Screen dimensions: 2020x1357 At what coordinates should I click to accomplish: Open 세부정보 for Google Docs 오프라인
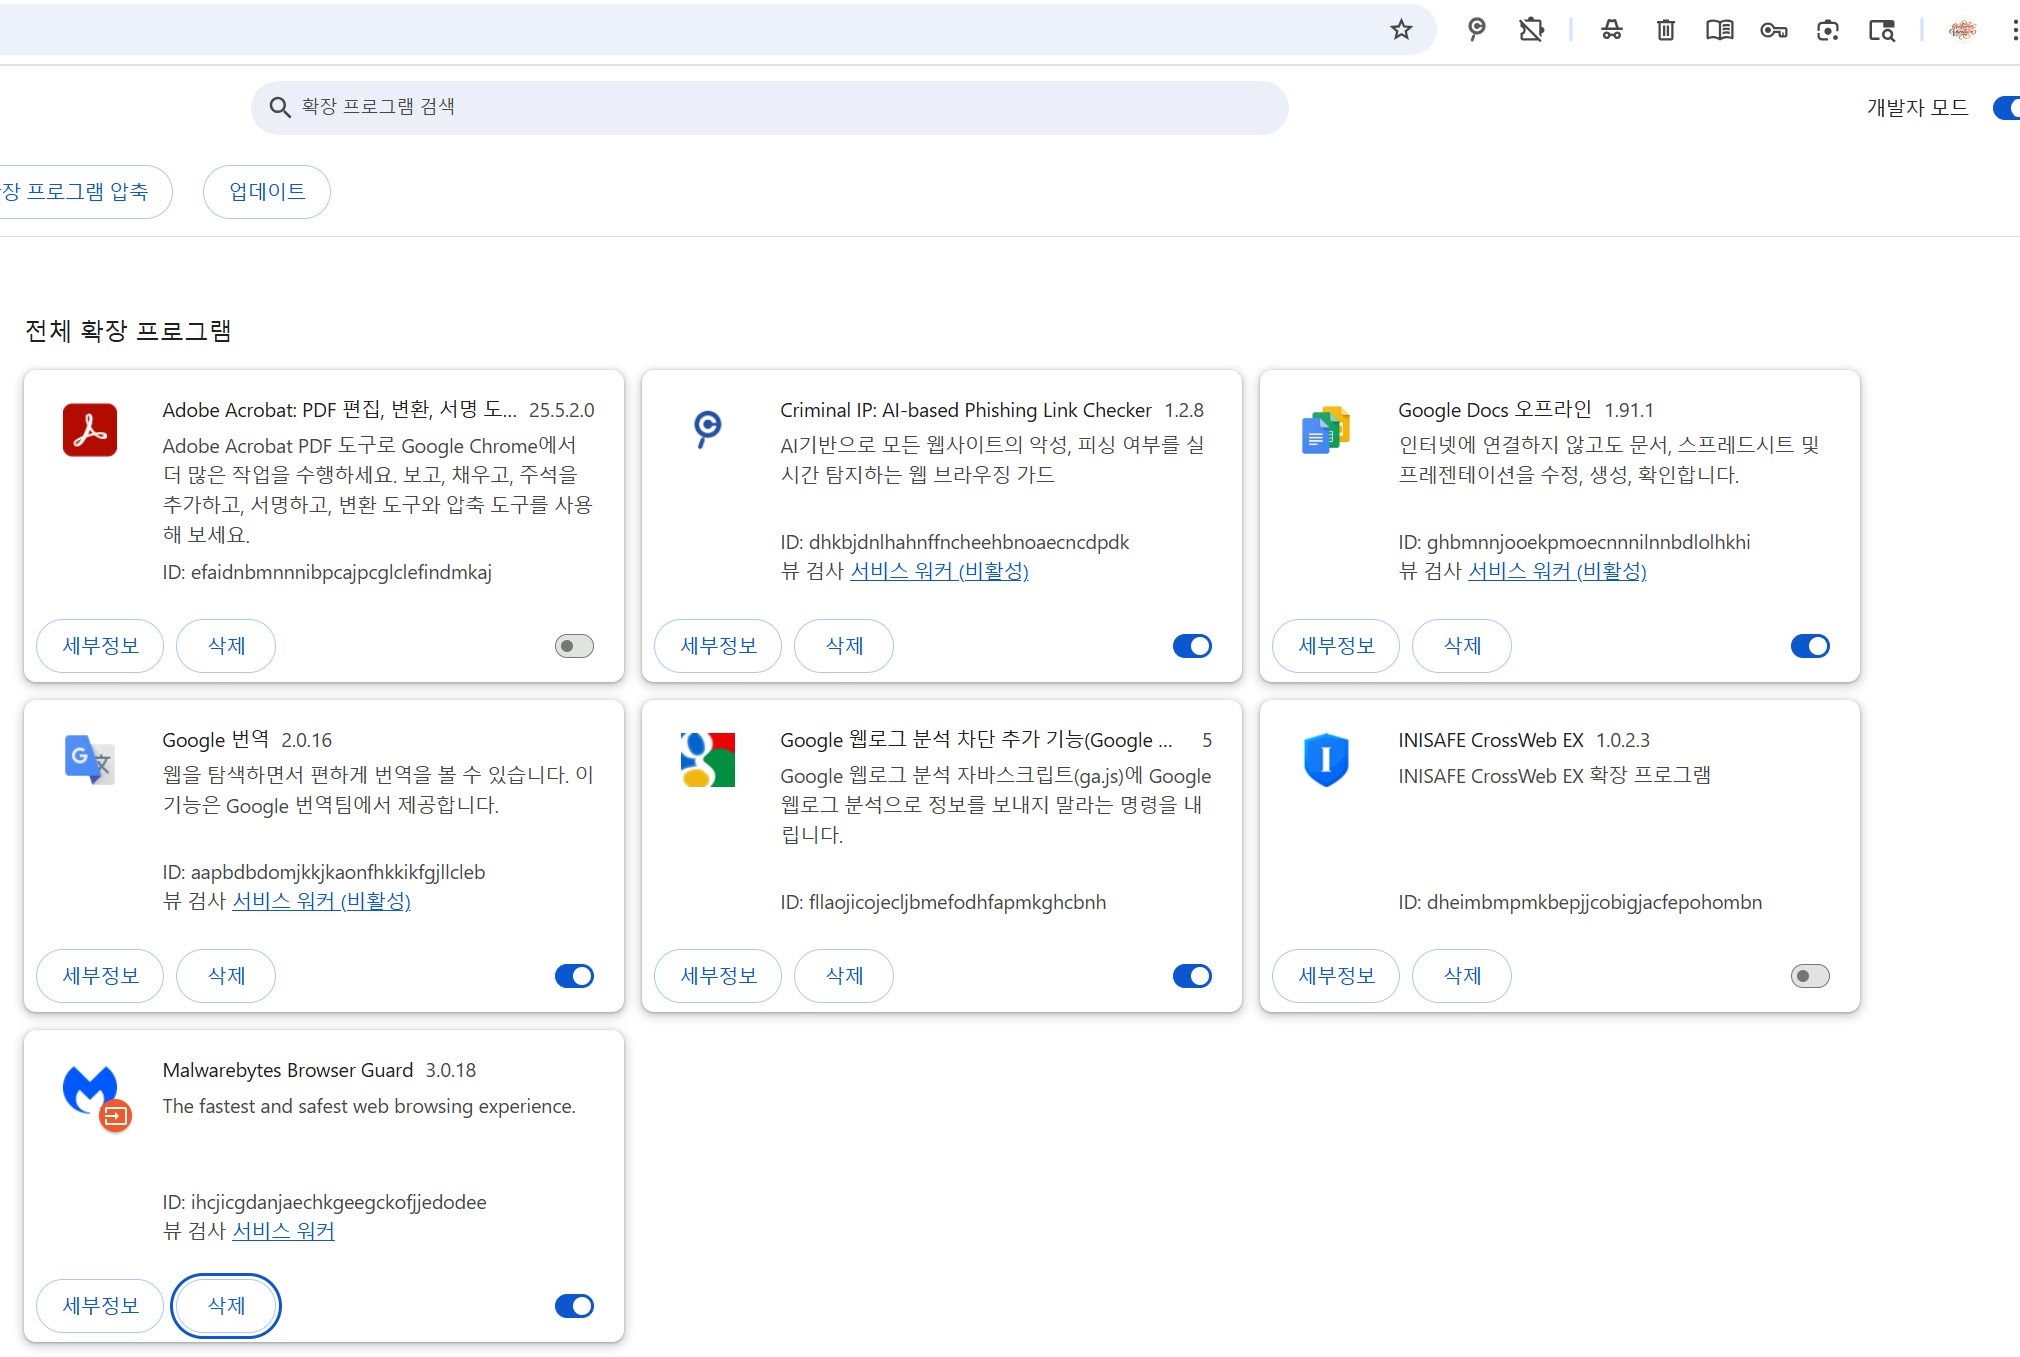[x=1336, y=646]
